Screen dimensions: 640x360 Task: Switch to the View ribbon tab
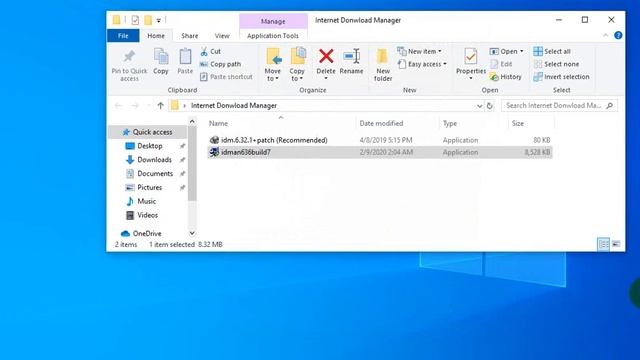pos(222,36)
